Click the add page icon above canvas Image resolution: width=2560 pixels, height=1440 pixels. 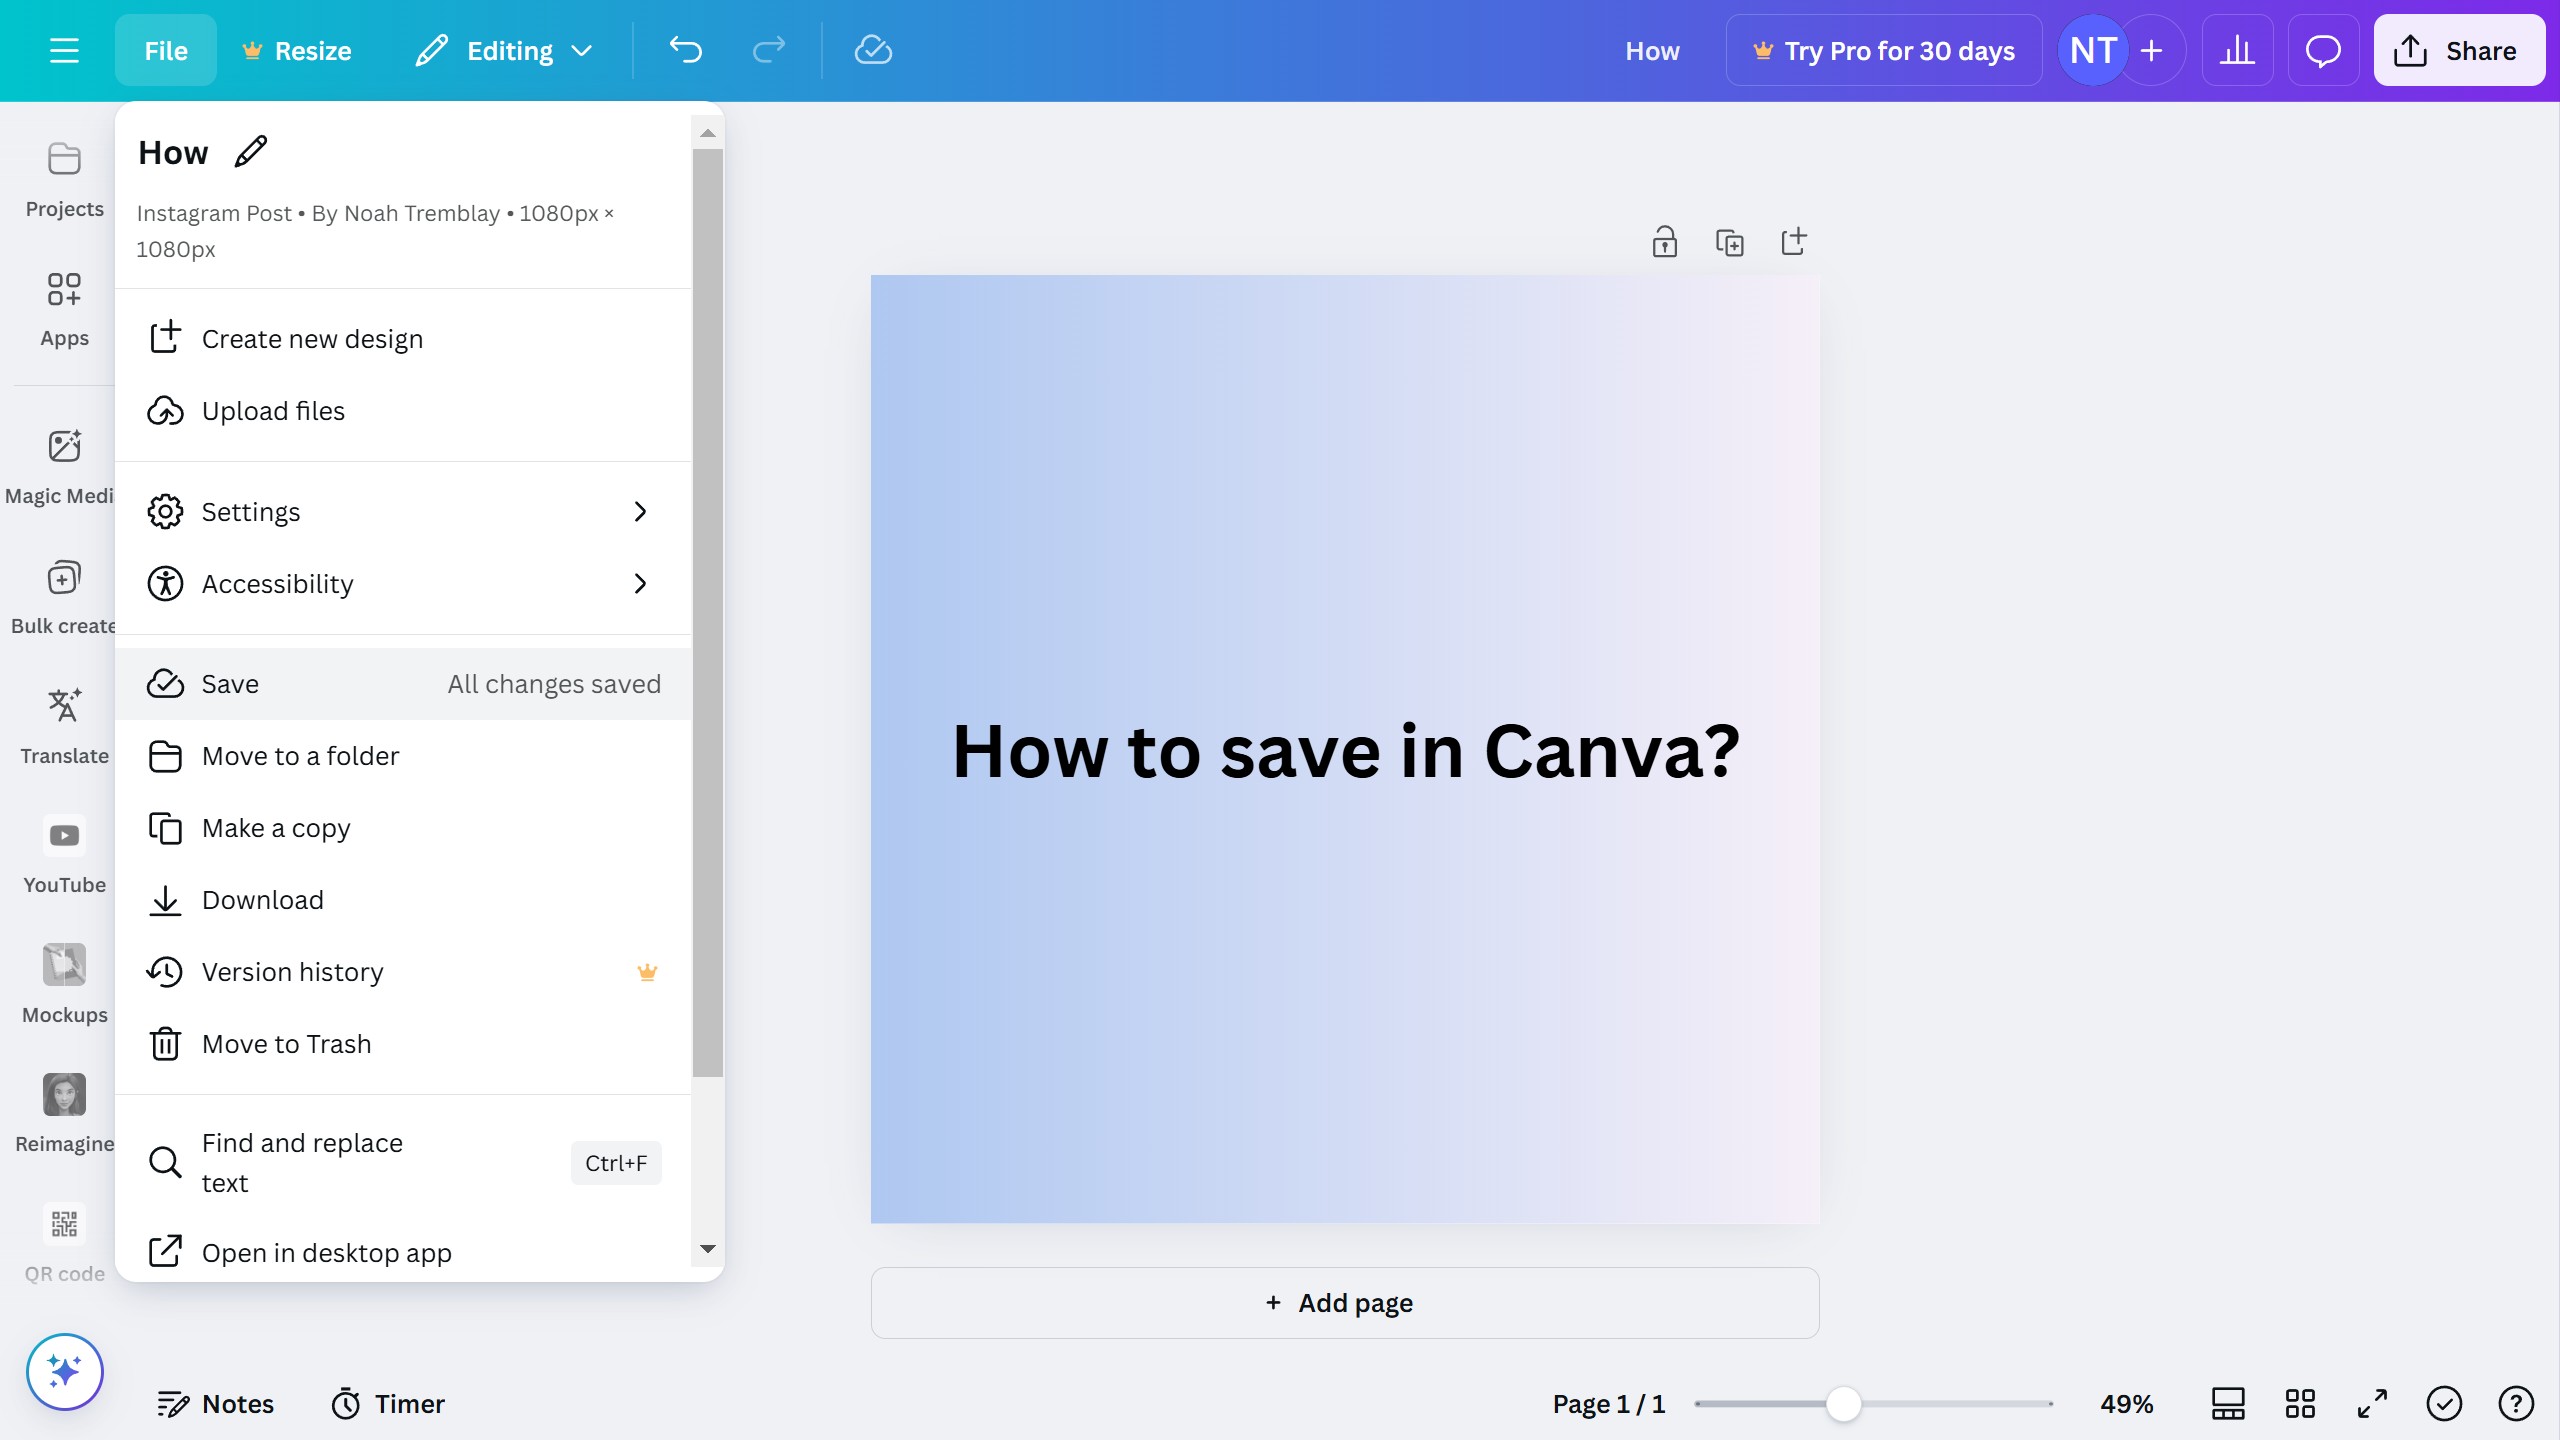(1794, 242)
